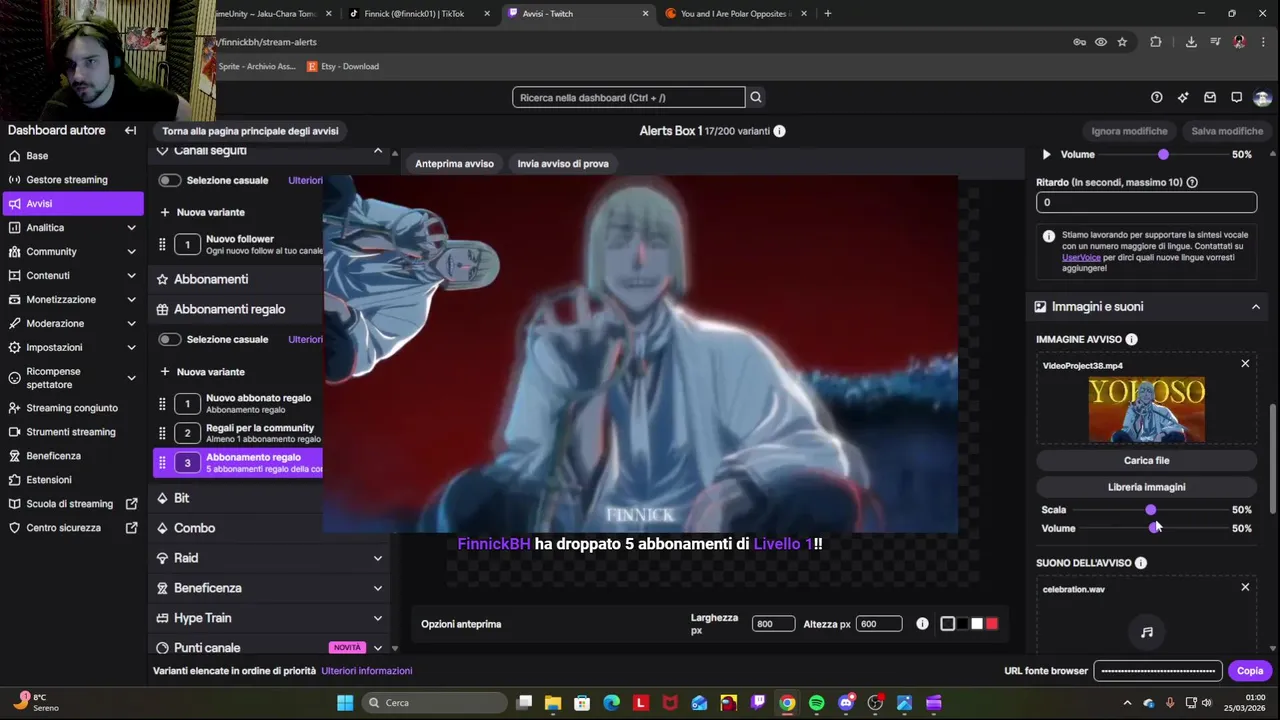Select Nuovo abbonato regalo variant 1
The height and width of the screenshot is (720, 1280).
[238, 403]
